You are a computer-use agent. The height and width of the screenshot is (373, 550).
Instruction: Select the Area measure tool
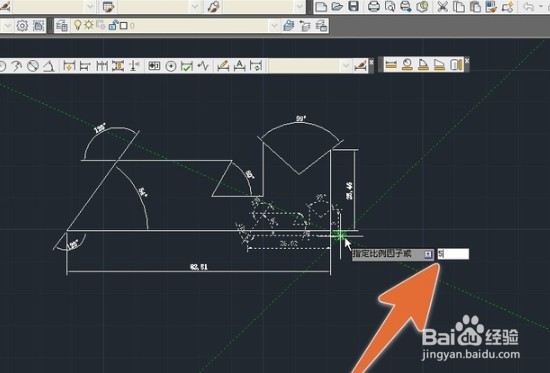coord(440,65)
